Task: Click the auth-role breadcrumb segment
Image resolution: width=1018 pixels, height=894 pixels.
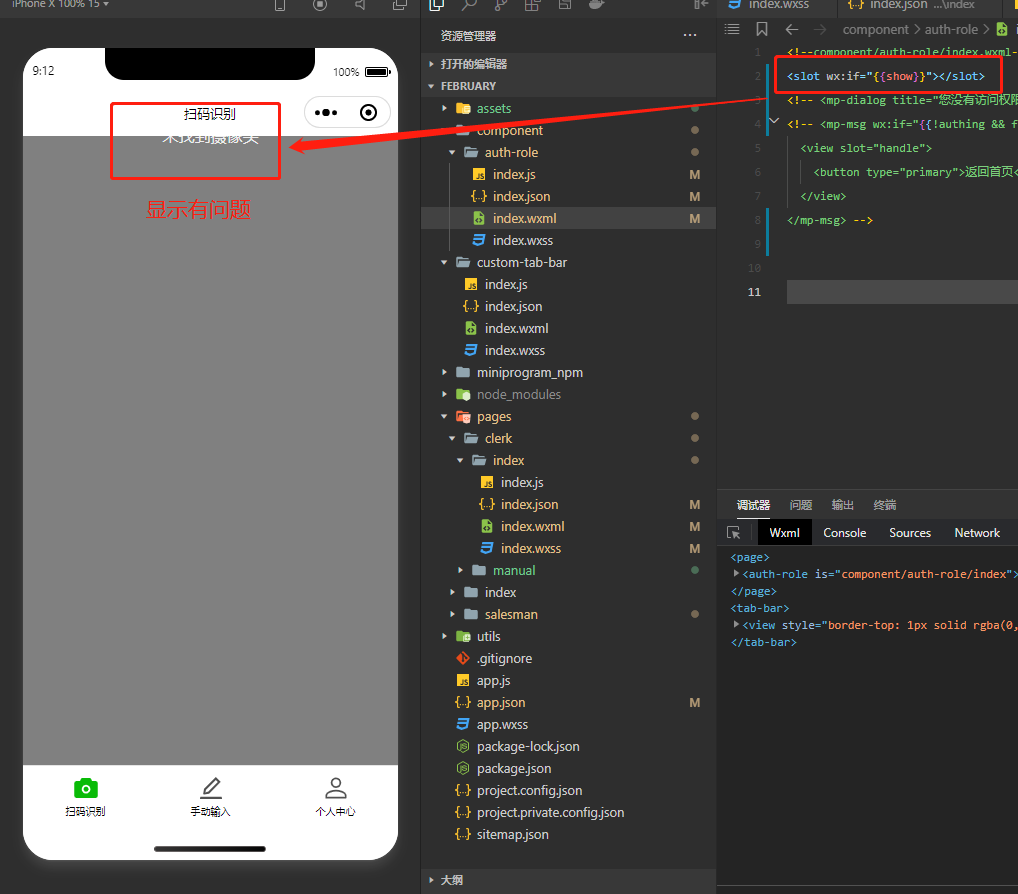Action: (x=951, y=29)
